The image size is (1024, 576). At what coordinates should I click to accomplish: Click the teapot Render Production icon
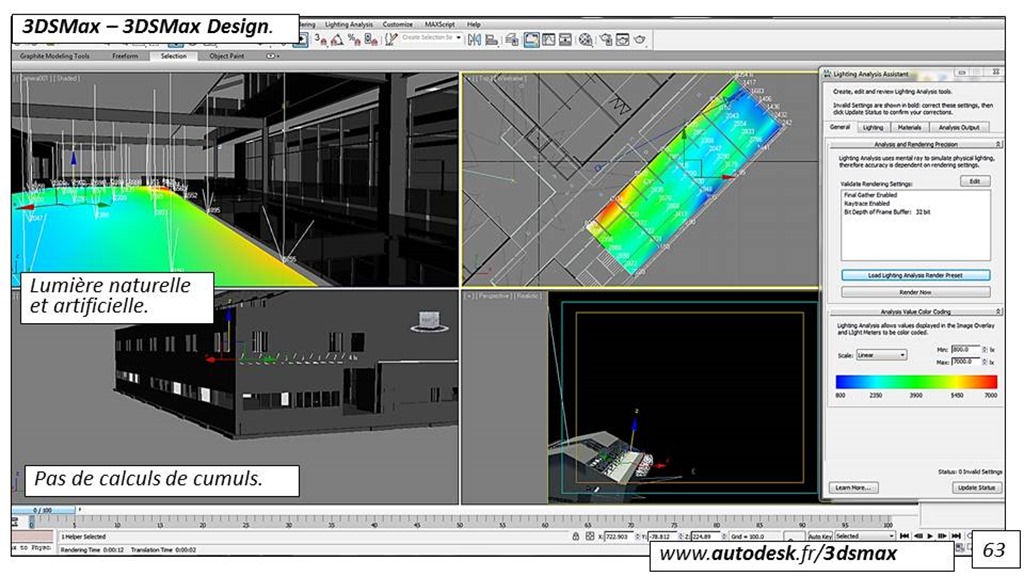pos(639,39)
